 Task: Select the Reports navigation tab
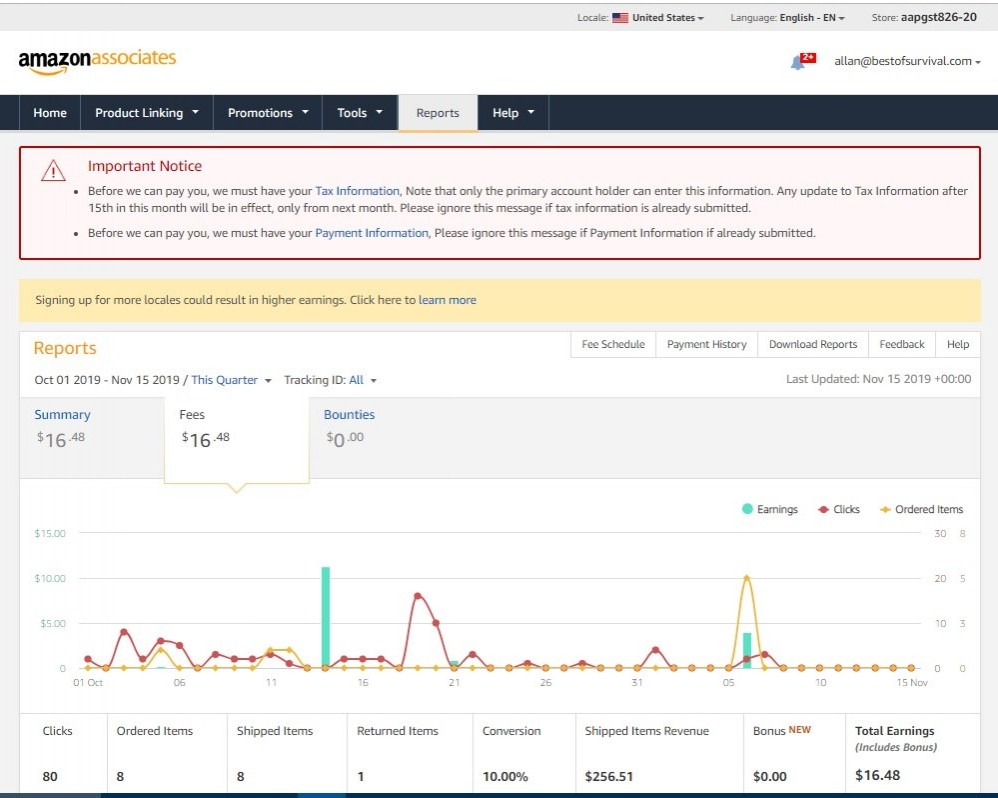[x=437, y=113]
